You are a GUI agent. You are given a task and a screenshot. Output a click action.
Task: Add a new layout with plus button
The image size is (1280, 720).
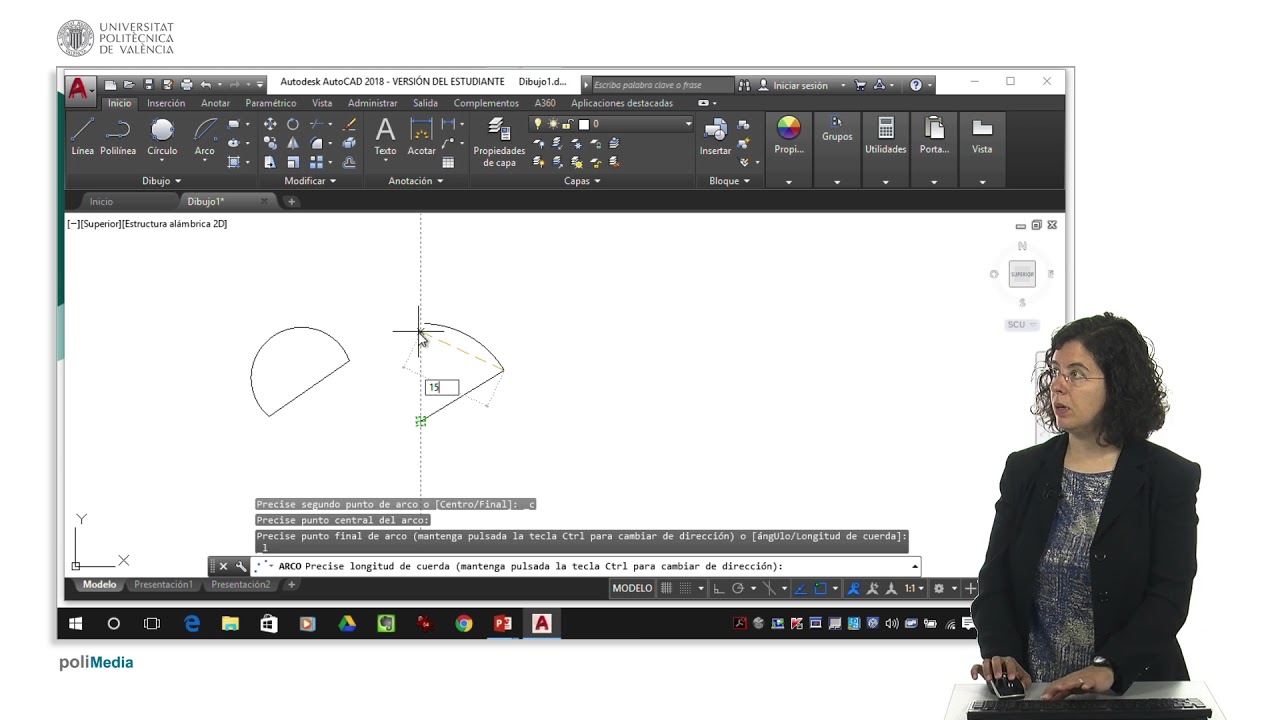(291, 585)
